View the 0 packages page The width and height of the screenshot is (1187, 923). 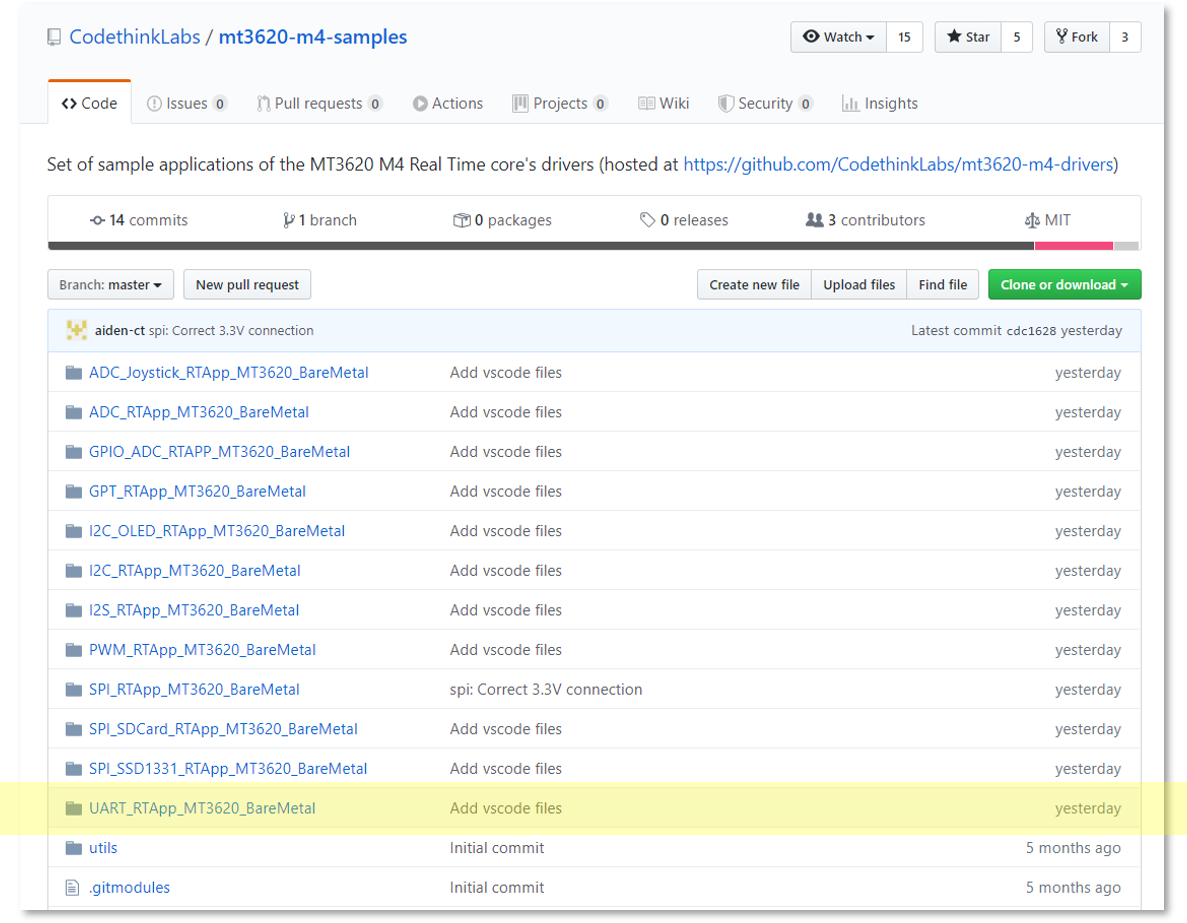[x=503, y=220]
